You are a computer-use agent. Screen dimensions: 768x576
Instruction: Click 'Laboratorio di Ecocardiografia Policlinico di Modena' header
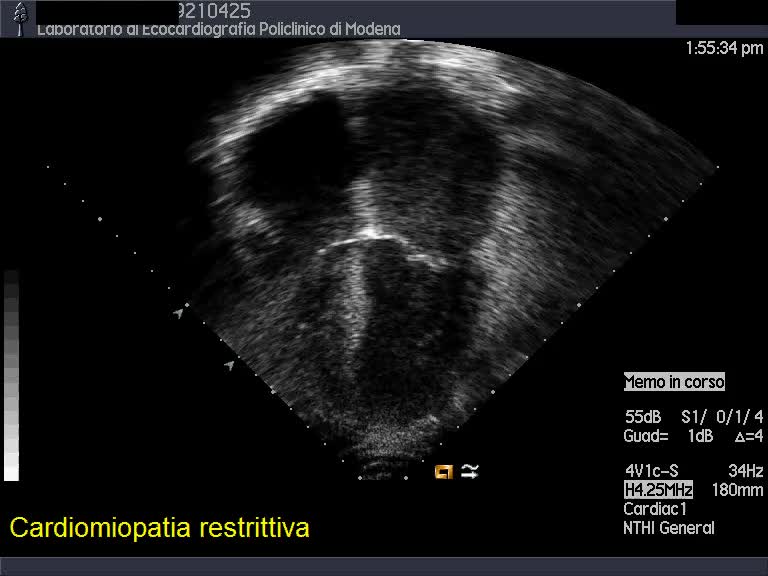218,29
